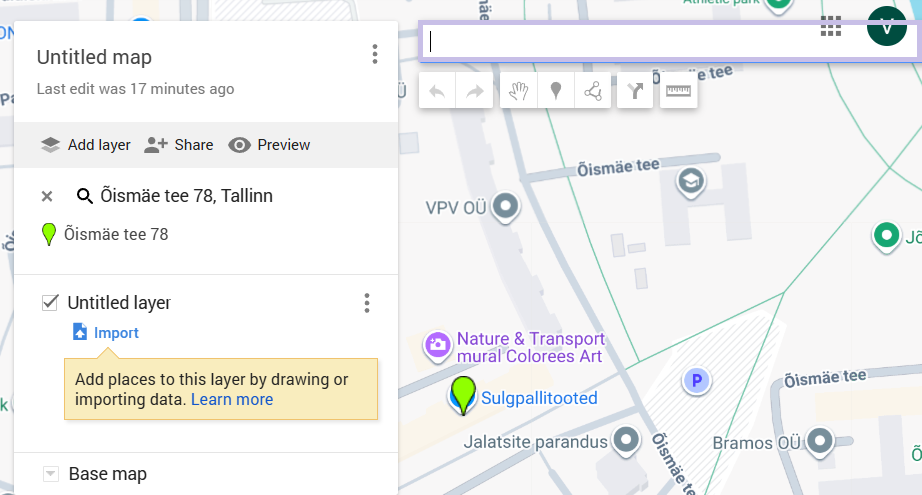Open the Google apps grid
922x495 pixels.
click(x=831, y=27)
